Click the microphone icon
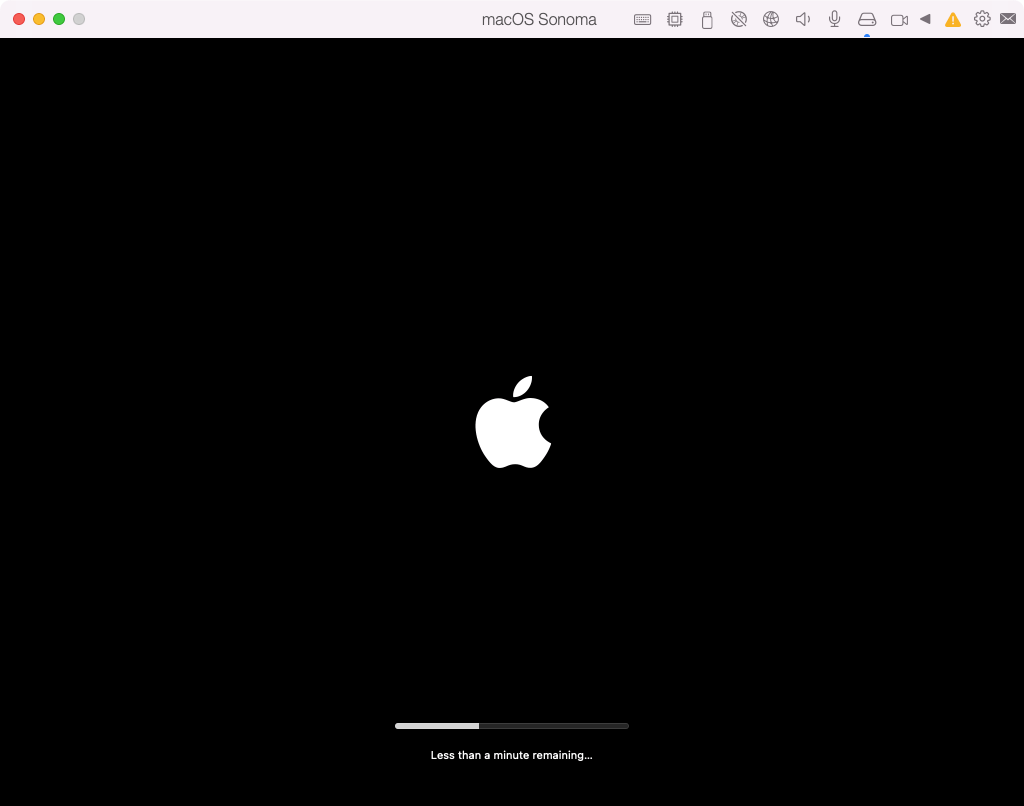The height and width of the screenshot is (806, 1024). (834, 19)
